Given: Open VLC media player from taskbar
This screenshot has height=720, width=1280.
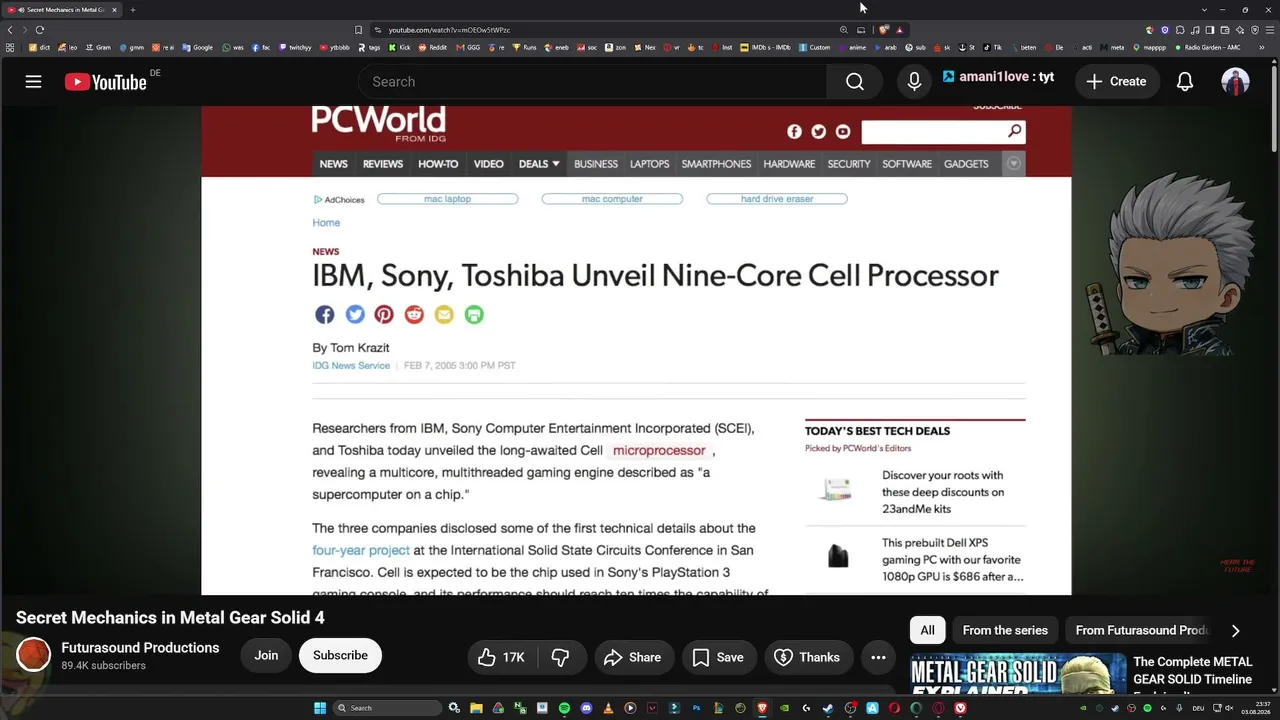Looking at the screenshot, I should [608, 708].
